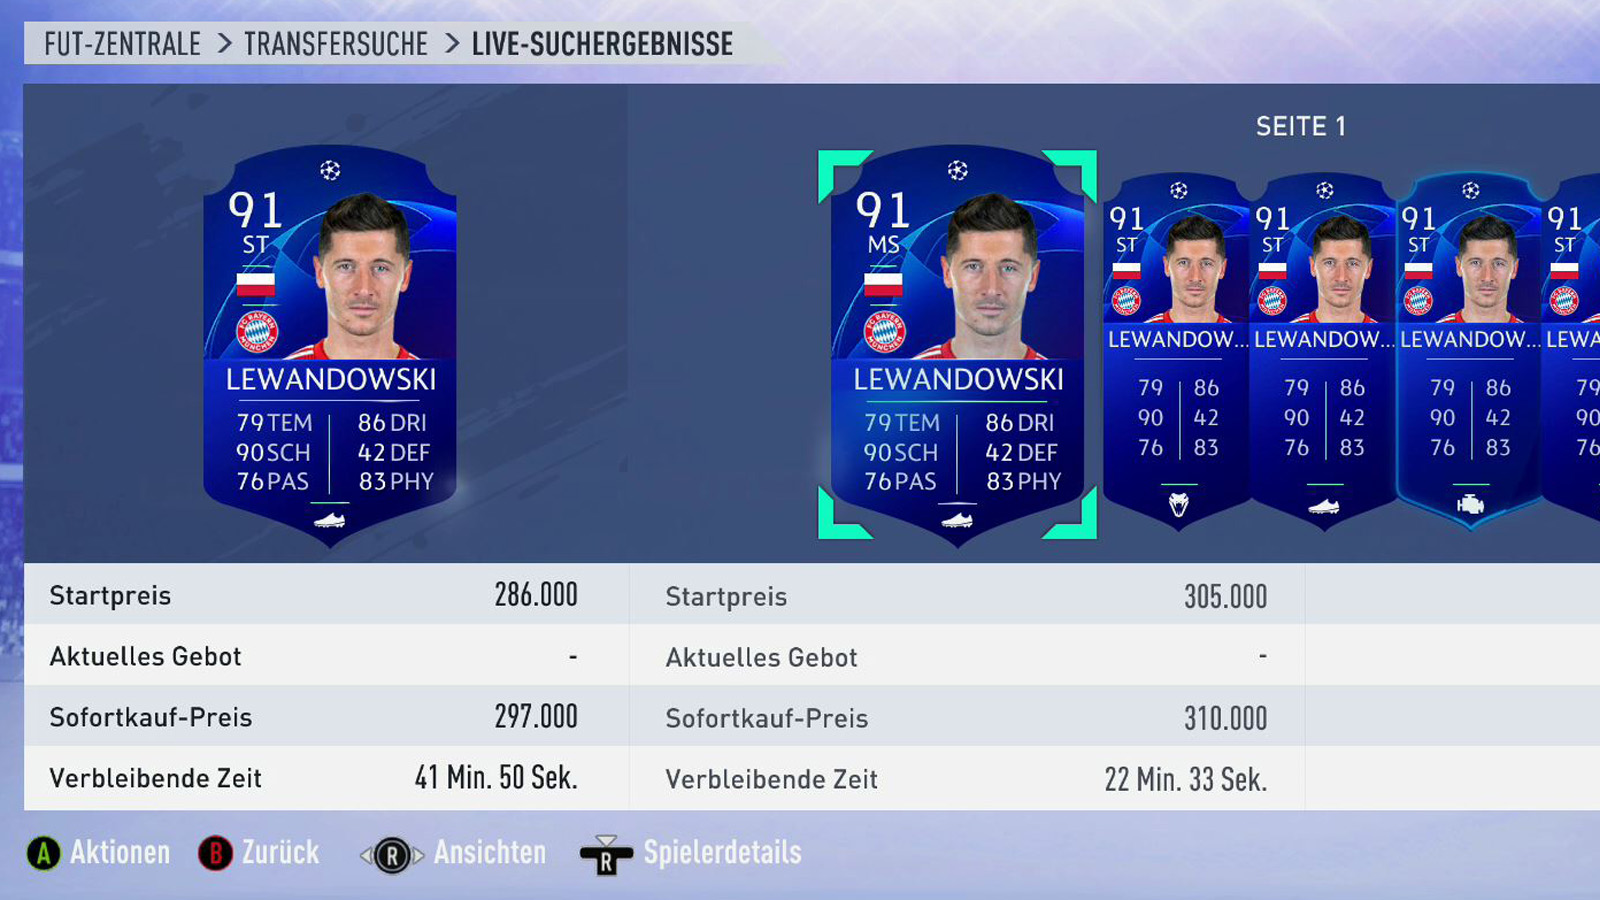Click the Bayern München badge on the highlighted MS card
Image resolution: width=1600 pixels, height=900 pixels.
pos(884,331)
